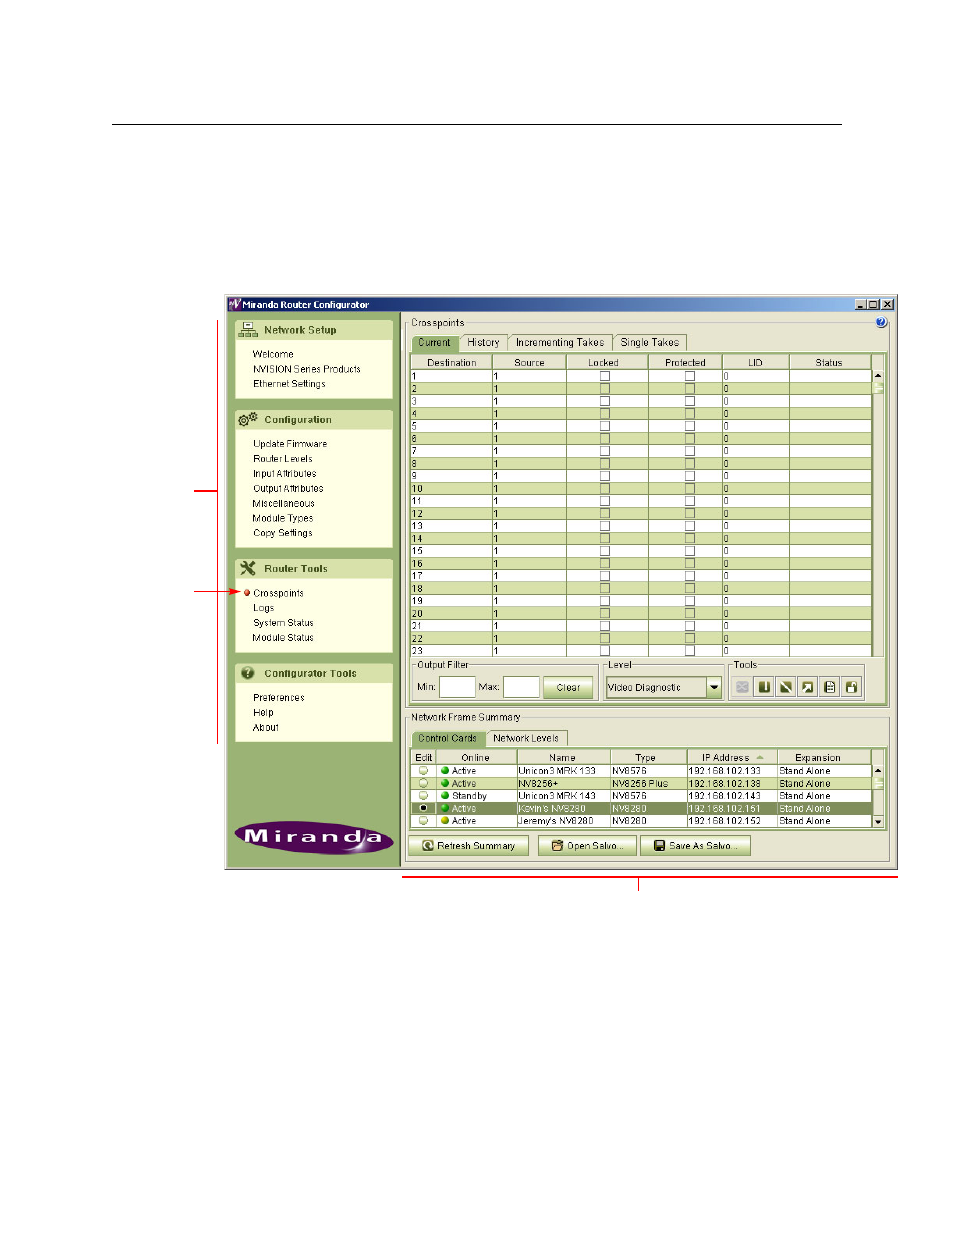Open System Status under Router Tools
954x1235 pixels.
click(283, 623)
